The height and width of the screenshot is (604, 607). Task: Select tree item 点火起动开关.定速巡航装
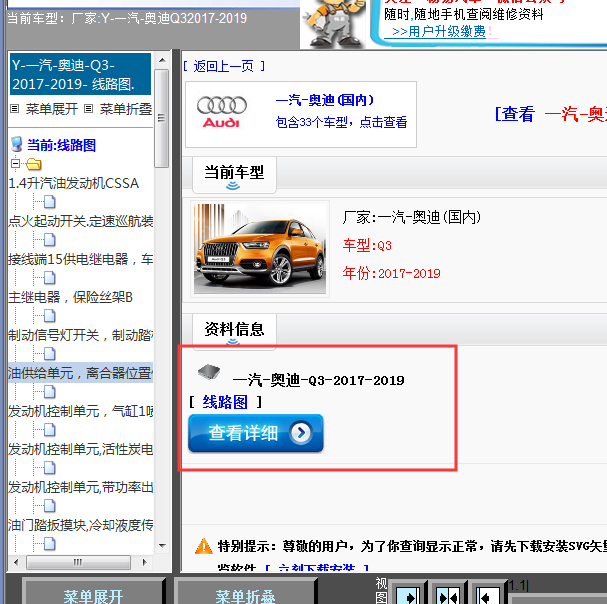81,221
